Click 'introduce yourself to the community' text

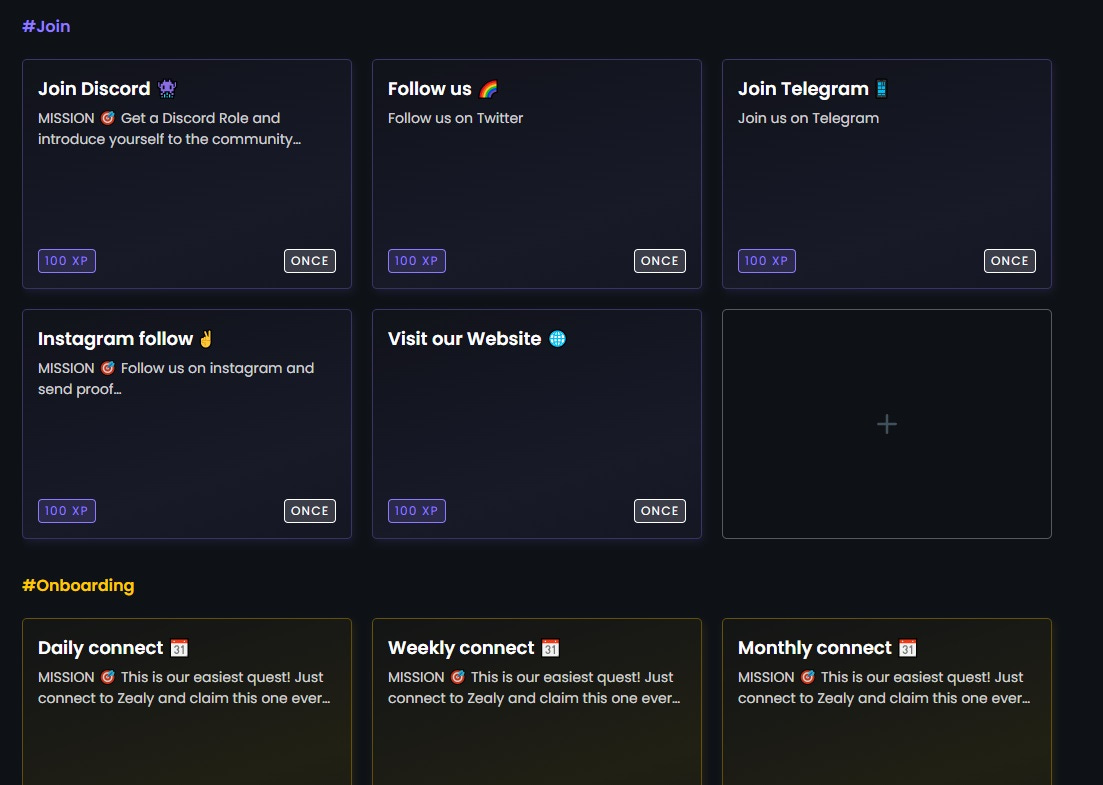(170, 139)
